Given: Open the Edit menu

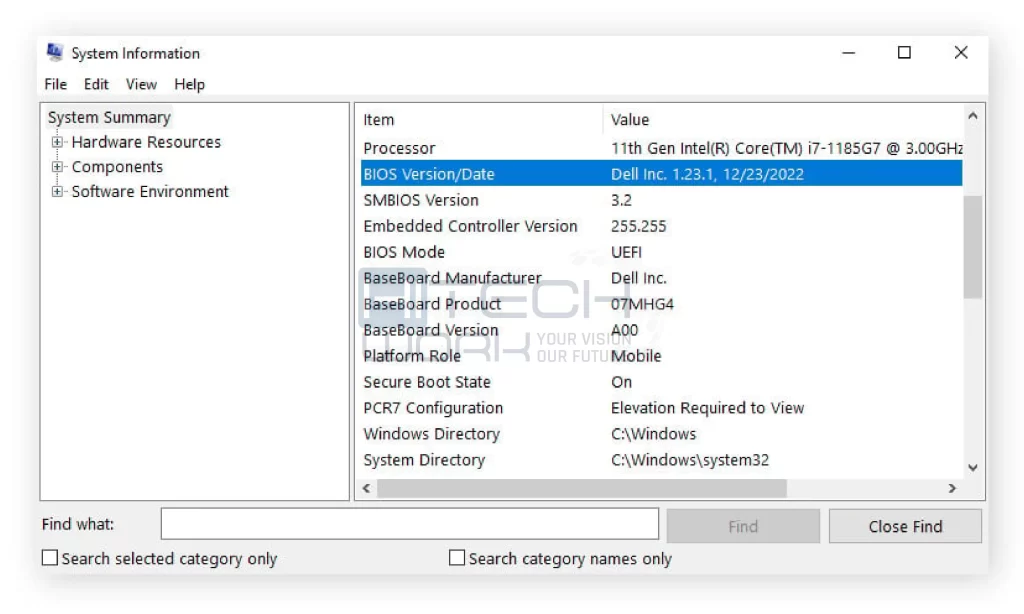Looking at the screenshot, I should click(x=96, y=84).
